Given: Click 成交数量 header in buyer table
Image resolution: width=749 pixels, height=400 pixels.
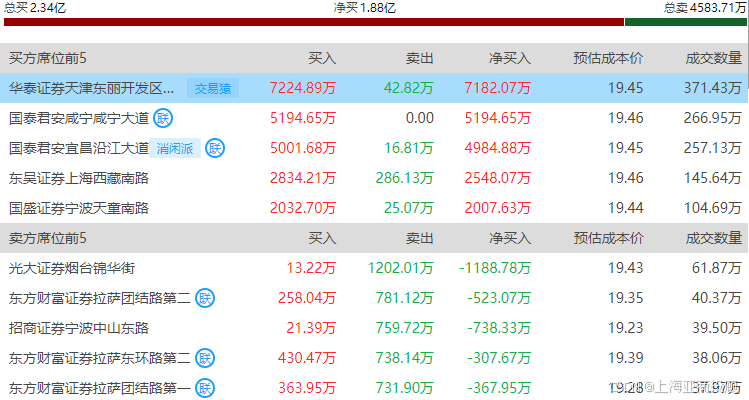Looking at the screenshot, I should coord(713,58).
